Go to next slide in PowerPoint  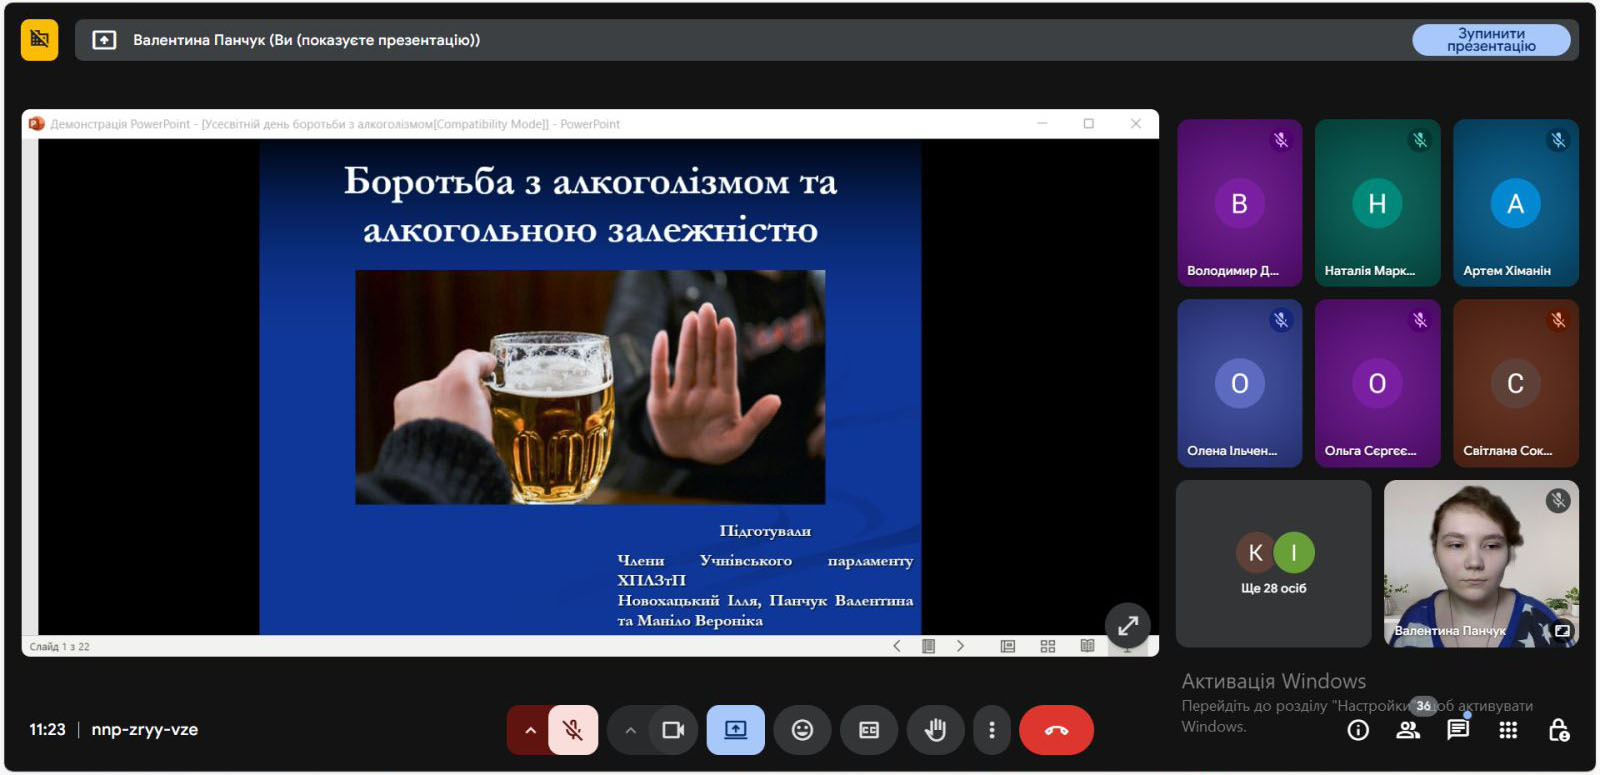click(960, 646)
